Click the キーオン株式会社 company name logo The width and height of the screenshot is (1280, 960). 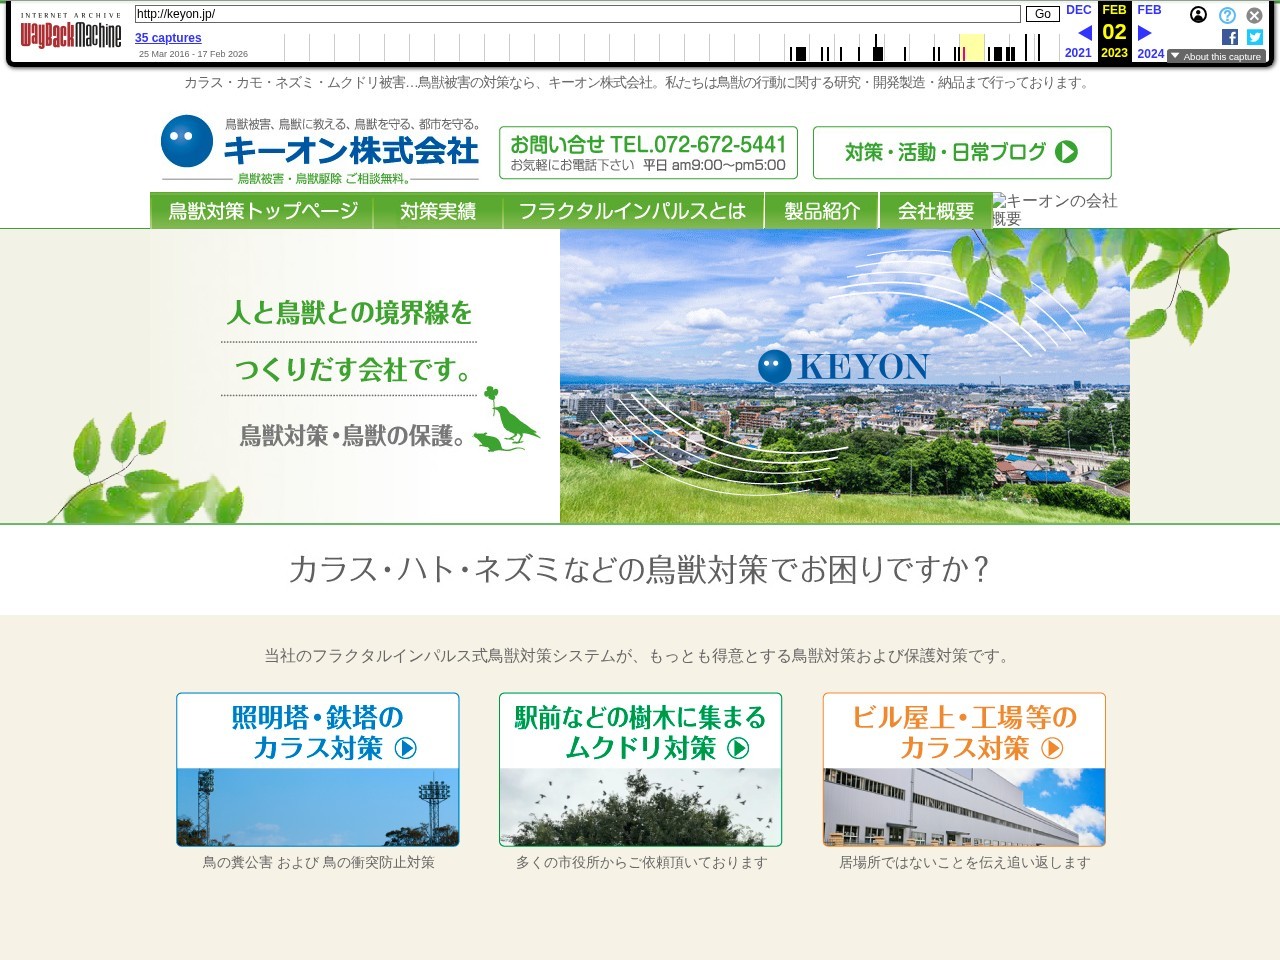[352, 151]
